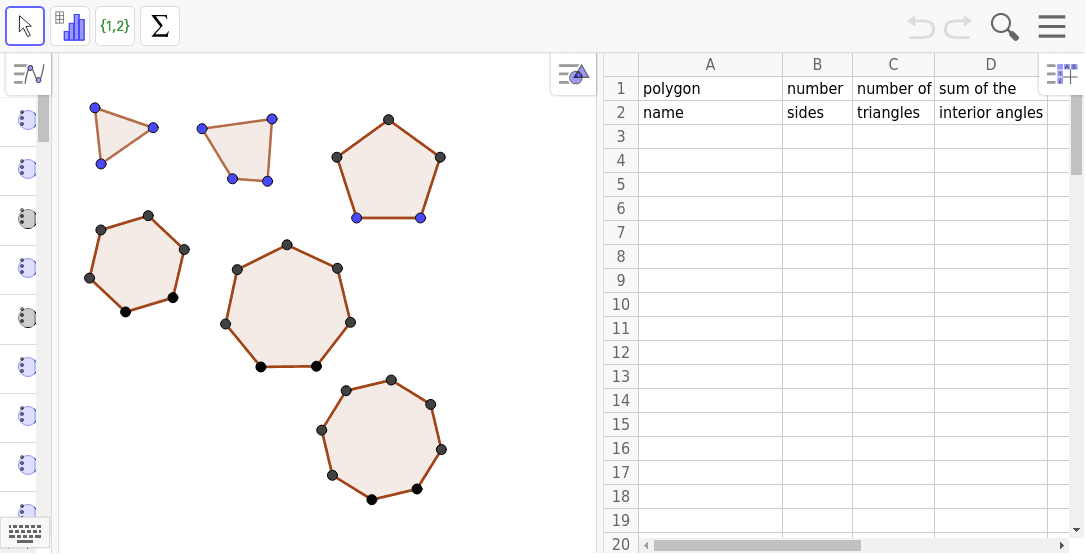
Task: Open the search magnifier
Action: click(1004, 27)
